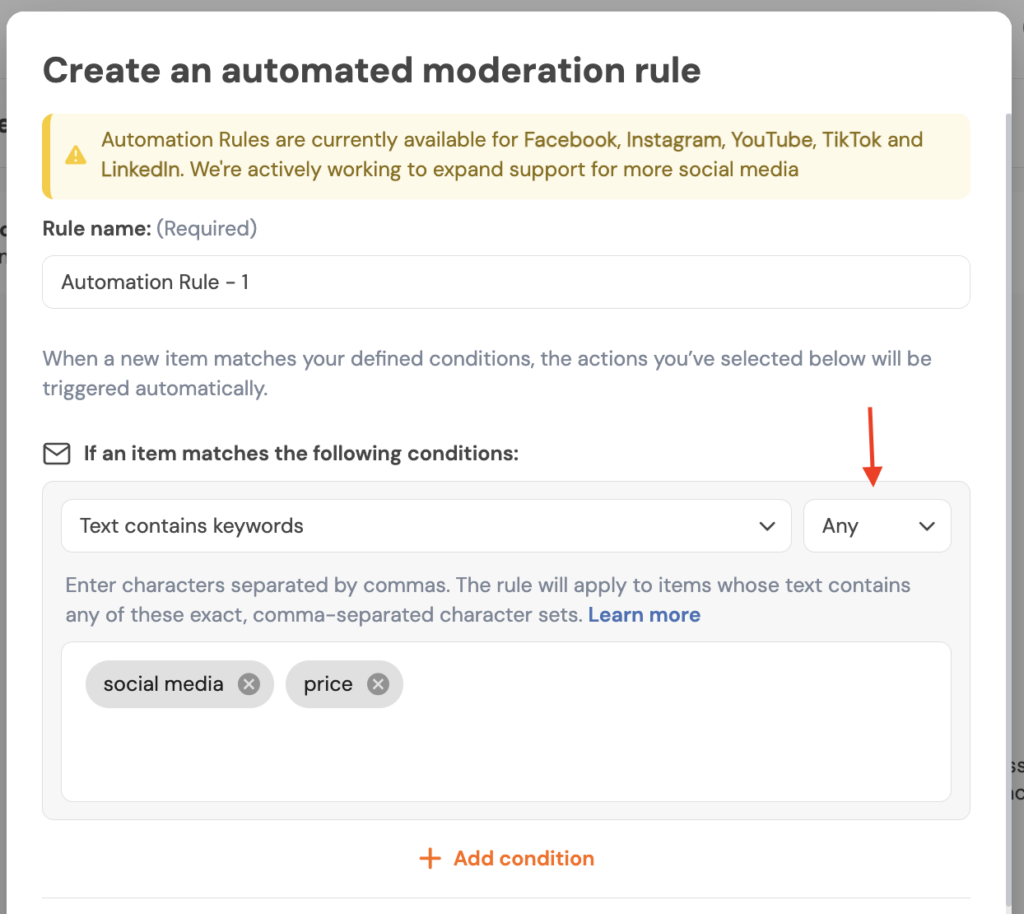Click the yellow warning triangle icon
The height and width of the screenshot is (914, 1024).
(76, 155)
